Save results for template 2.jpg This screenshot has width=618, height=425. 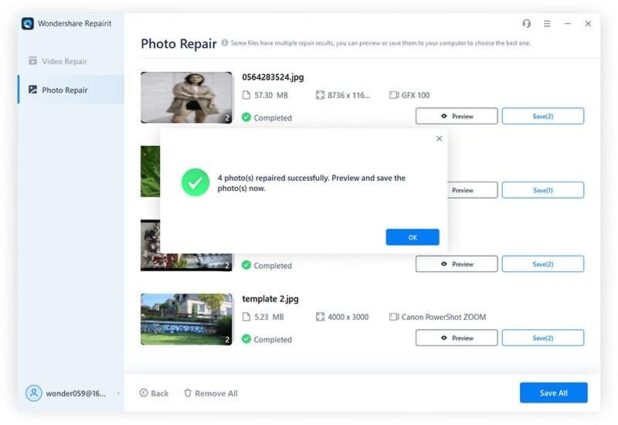(x=543, y=338)
